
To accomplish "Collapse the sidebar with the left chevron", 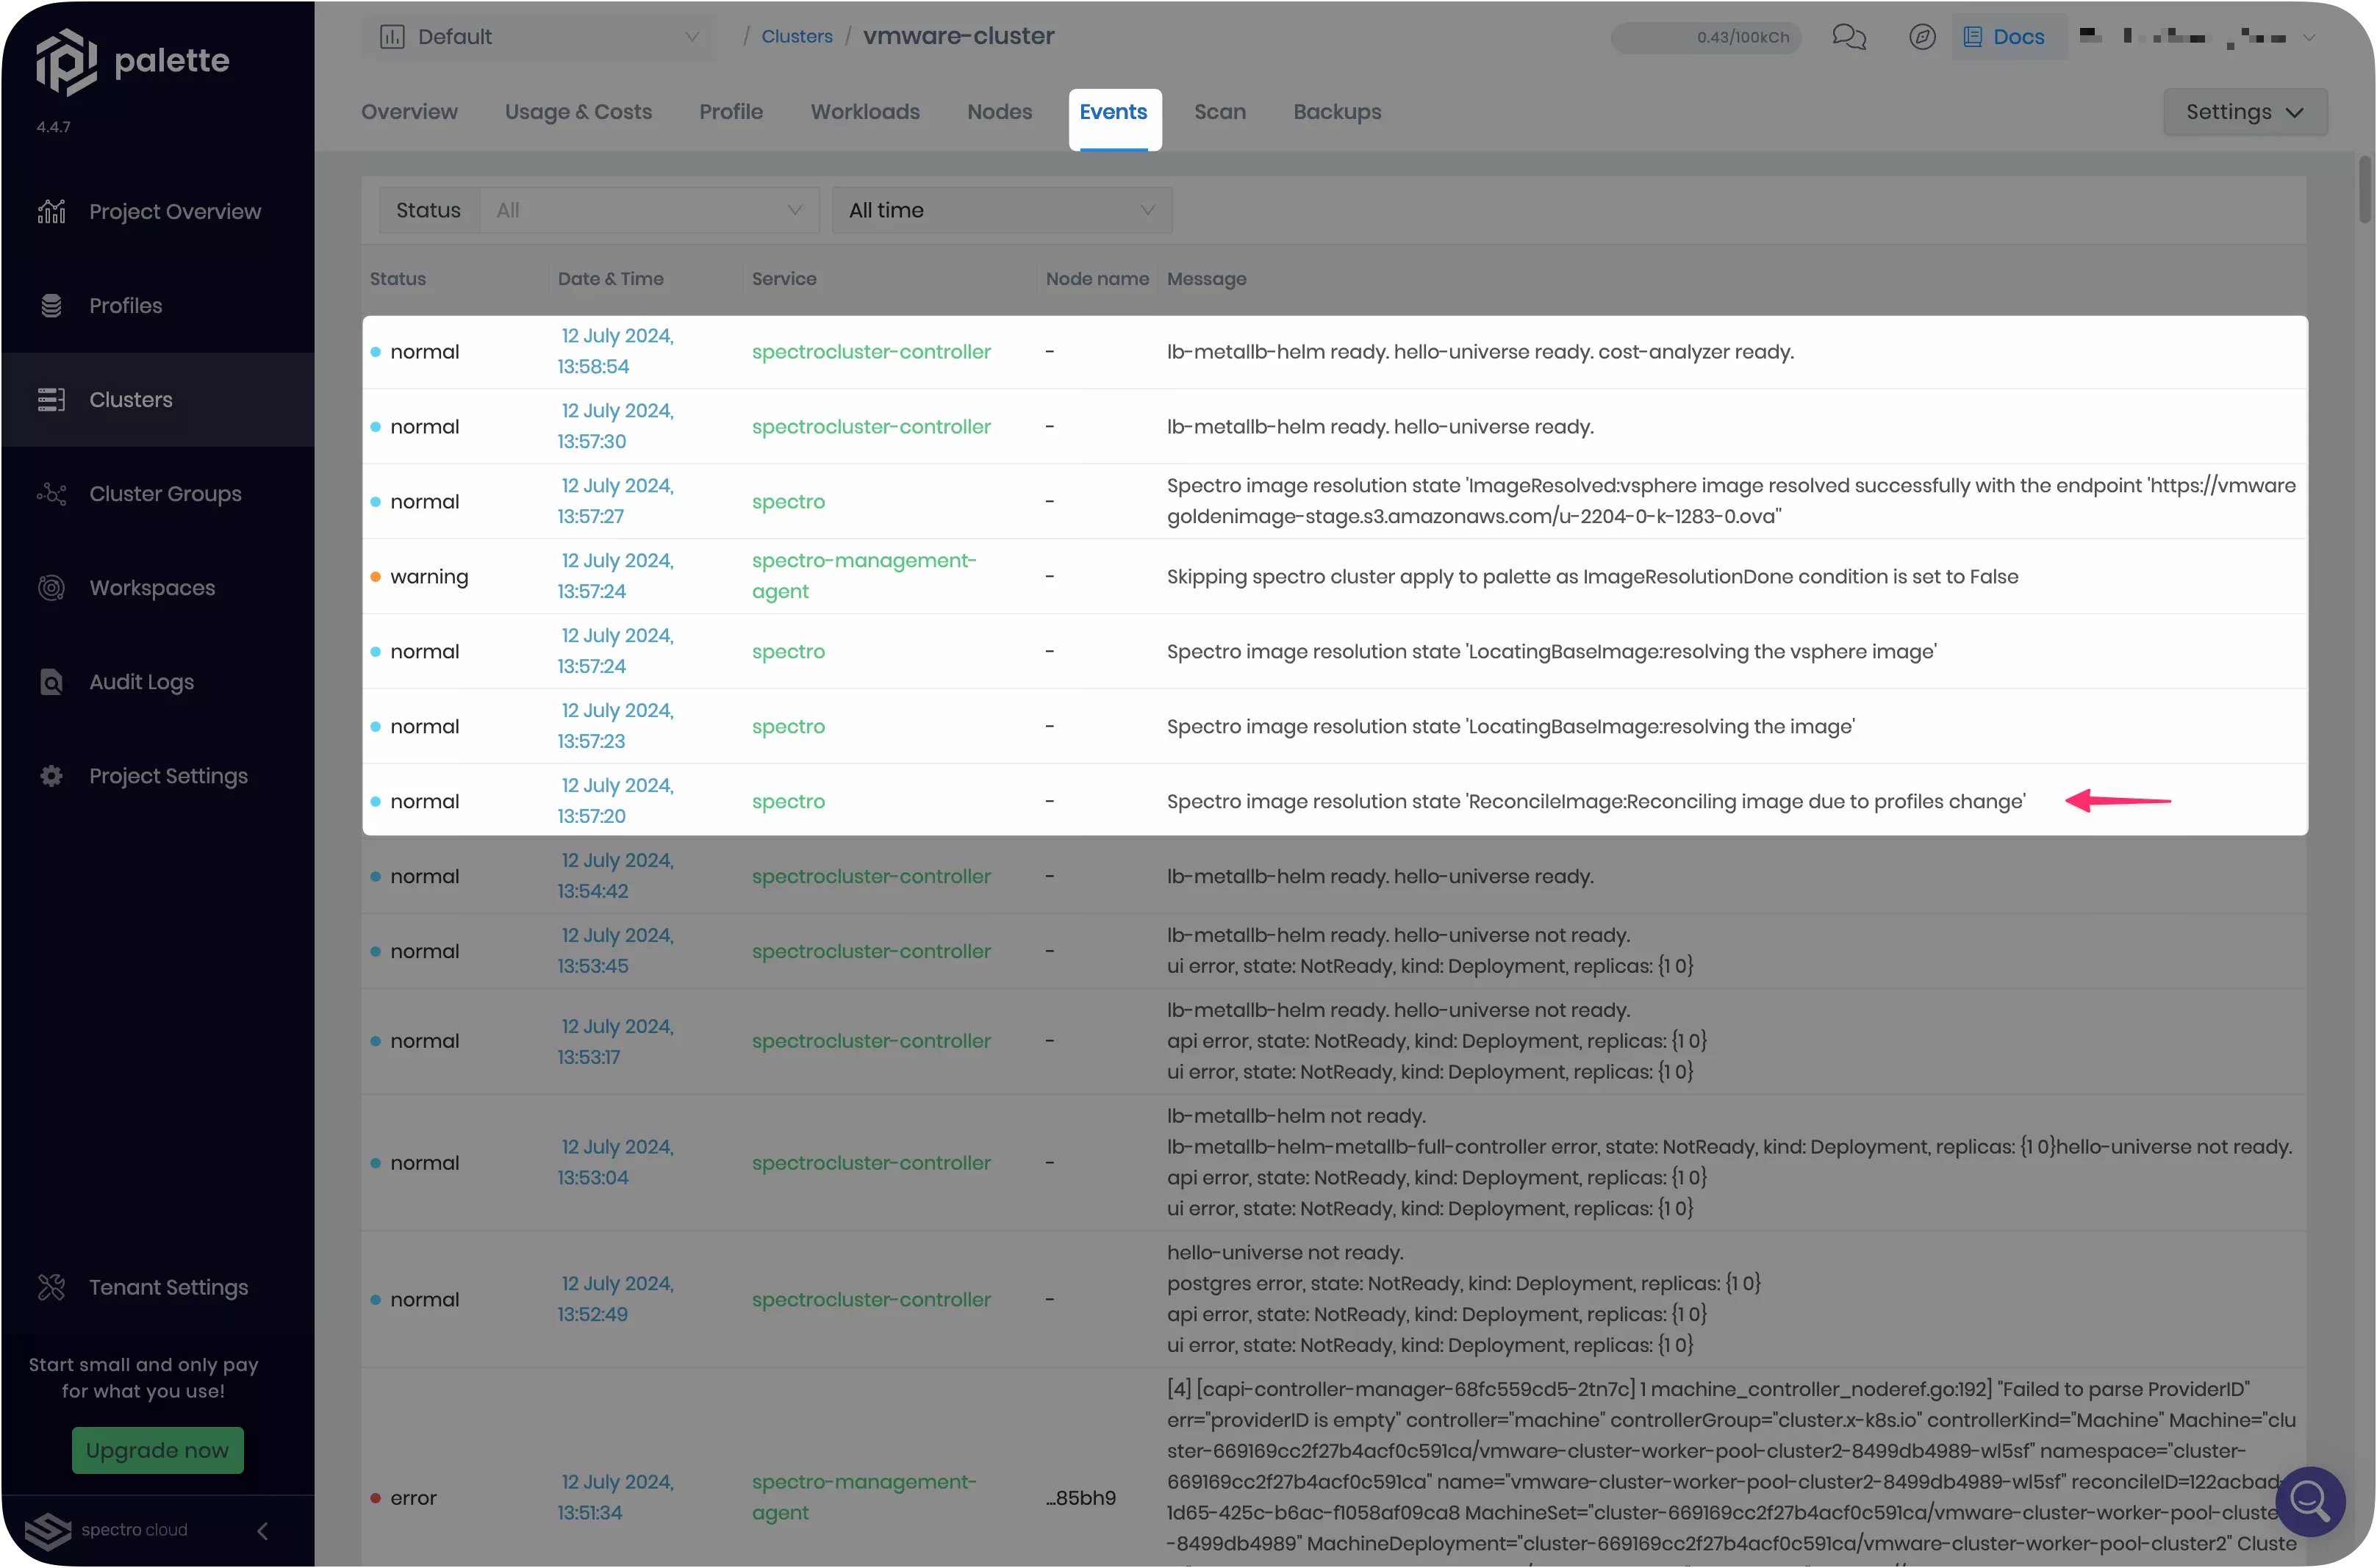I will (262, 1531).
